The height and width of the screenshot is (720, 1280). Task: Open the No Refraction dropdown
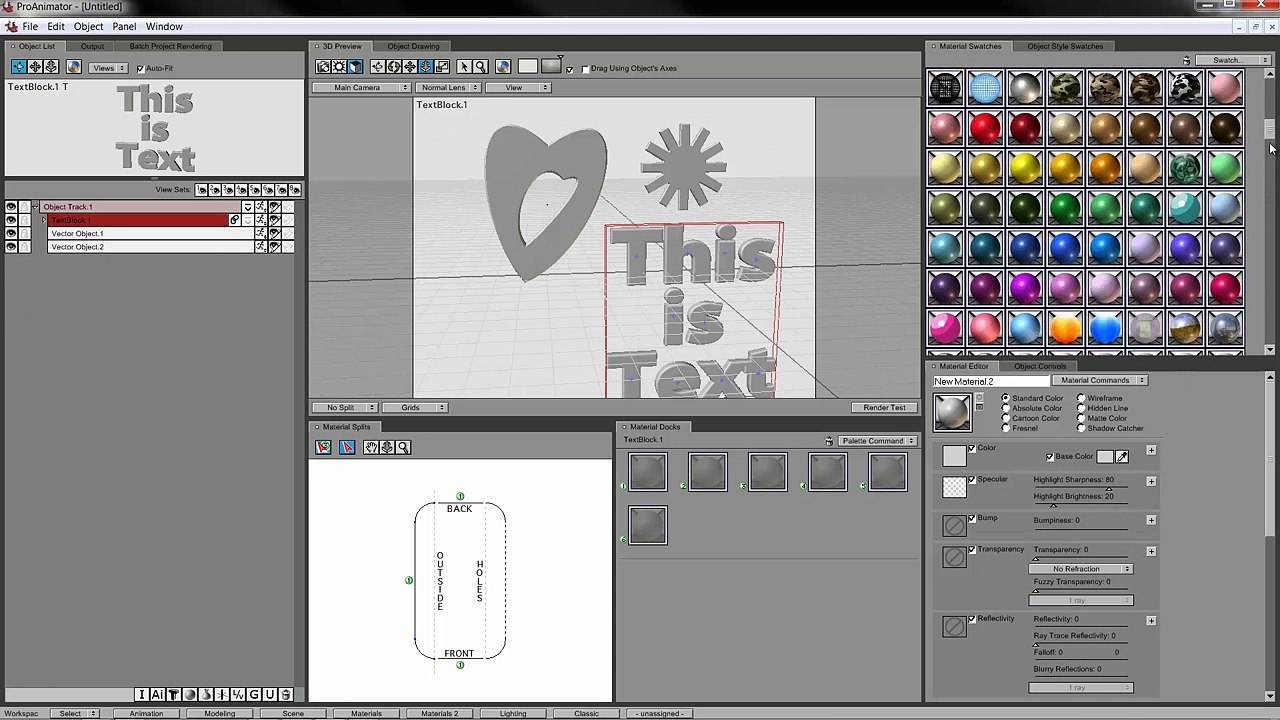coord(1081,569)
